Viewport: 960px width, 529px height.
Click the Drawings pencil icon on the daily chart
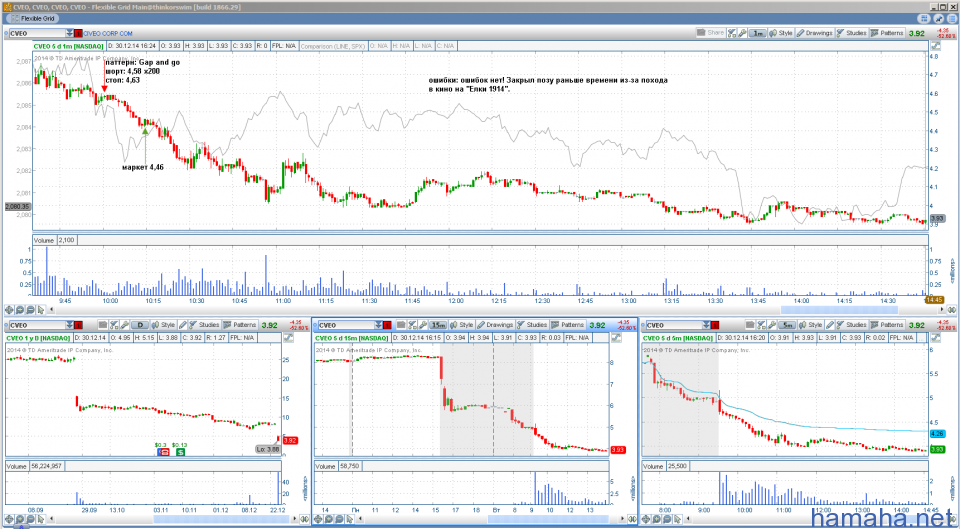(x=182, y=325)
